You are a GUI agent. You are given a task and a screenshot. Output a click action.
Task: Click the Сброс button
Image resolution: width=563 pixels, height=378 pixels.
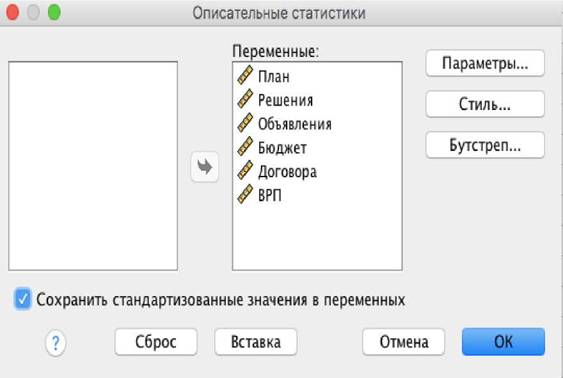[156, 342]
